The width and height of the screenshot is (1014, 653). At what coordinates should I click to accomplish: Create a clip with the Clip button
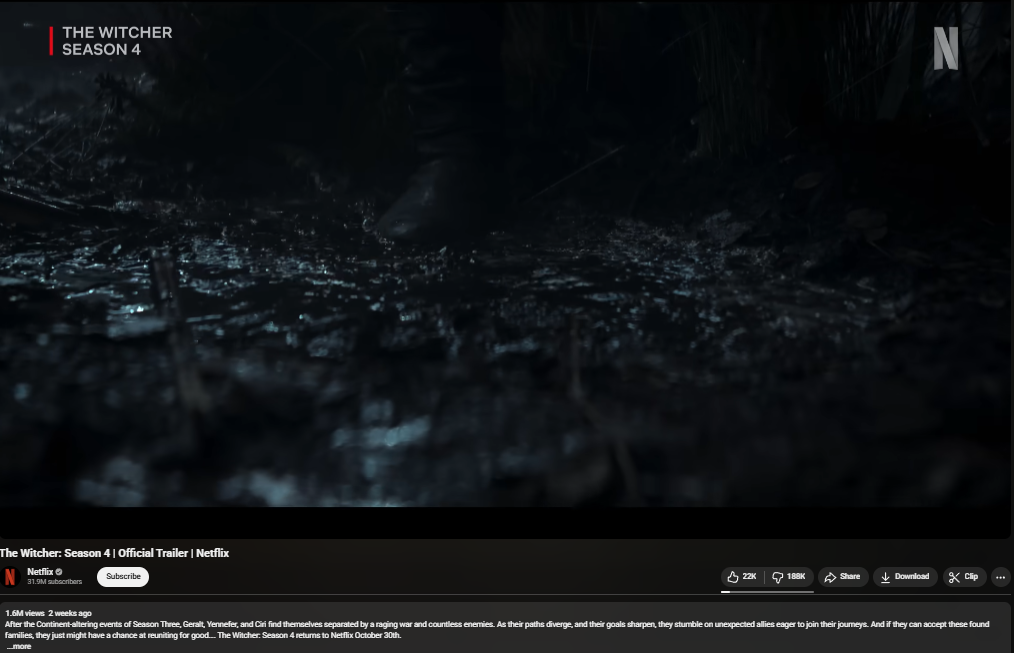tap(964, 577)
